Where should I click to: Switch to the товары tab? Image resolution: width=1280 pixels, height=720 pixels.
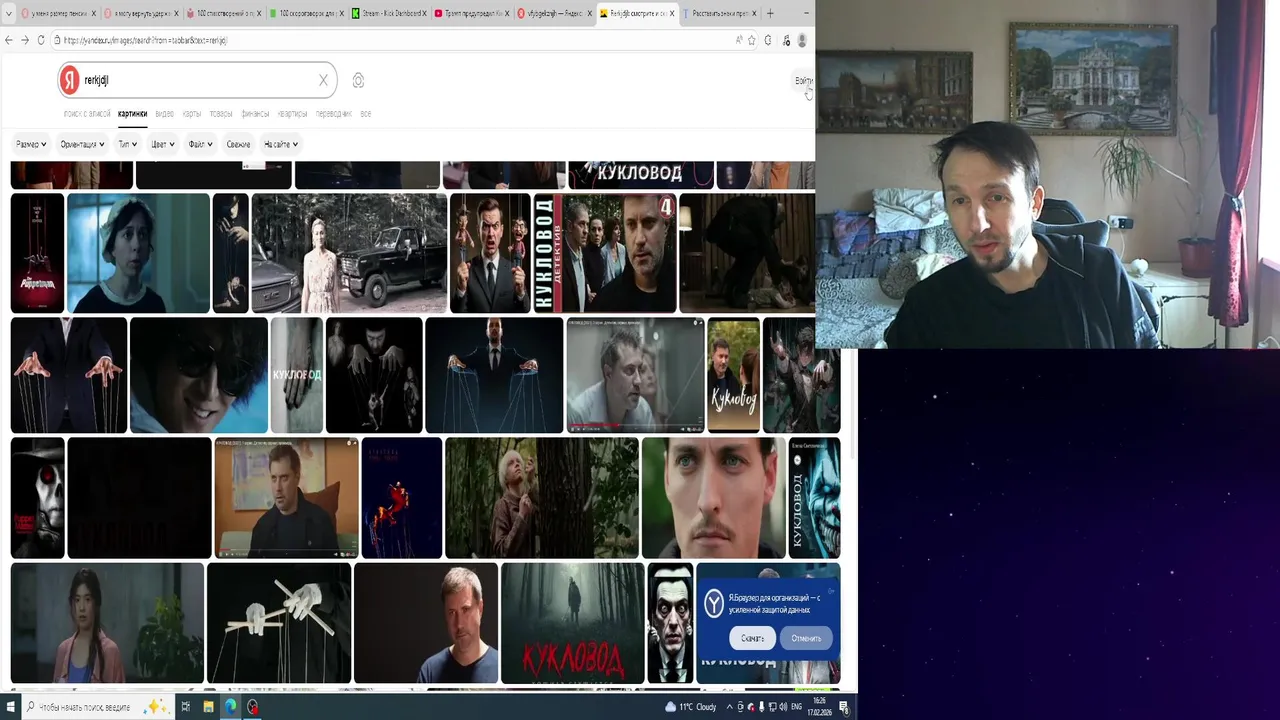221,114
